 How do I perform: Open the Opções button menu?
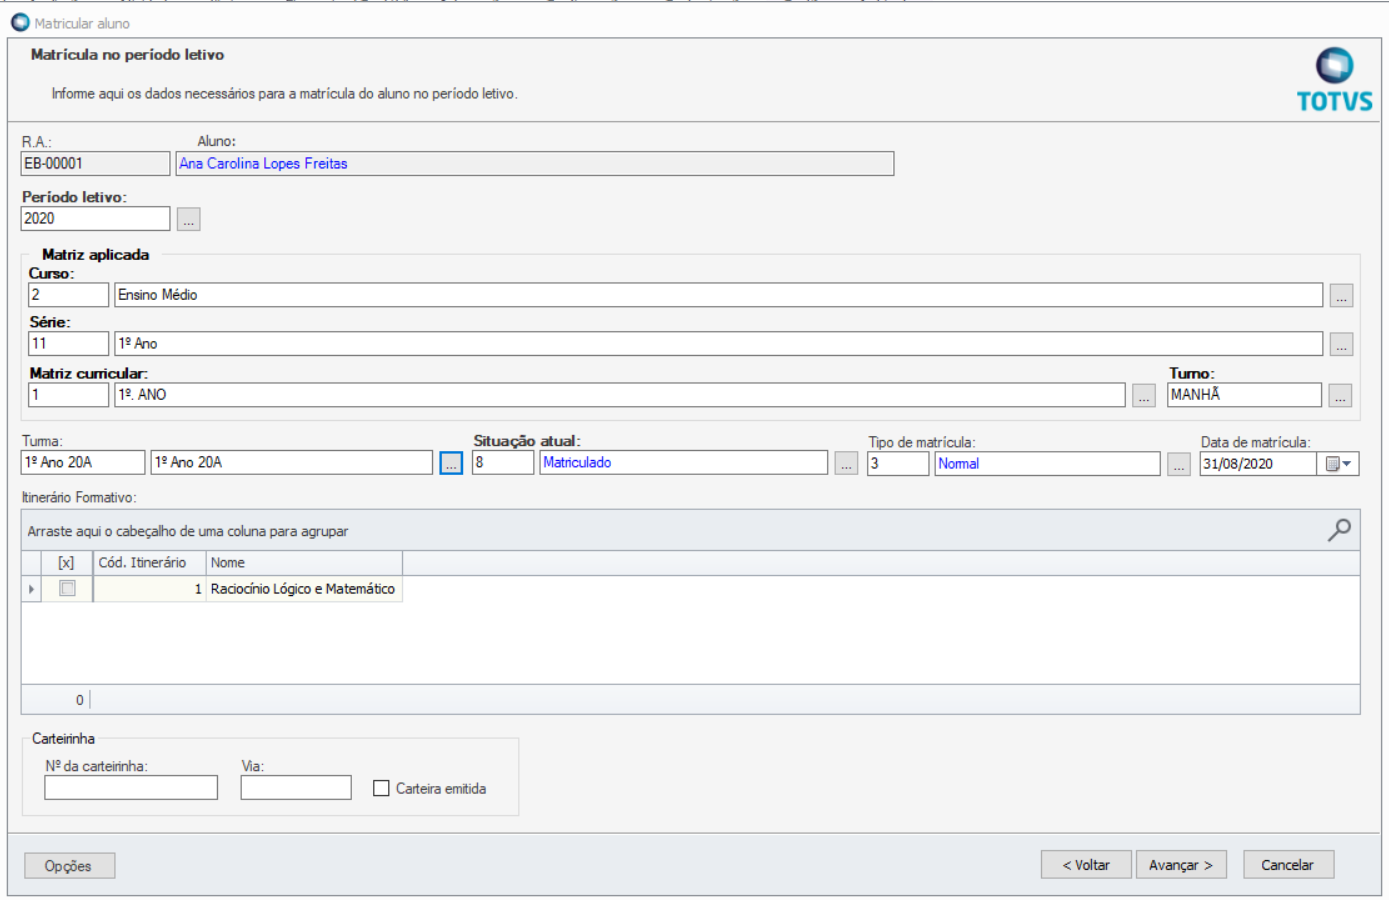(x=69, y=866)
